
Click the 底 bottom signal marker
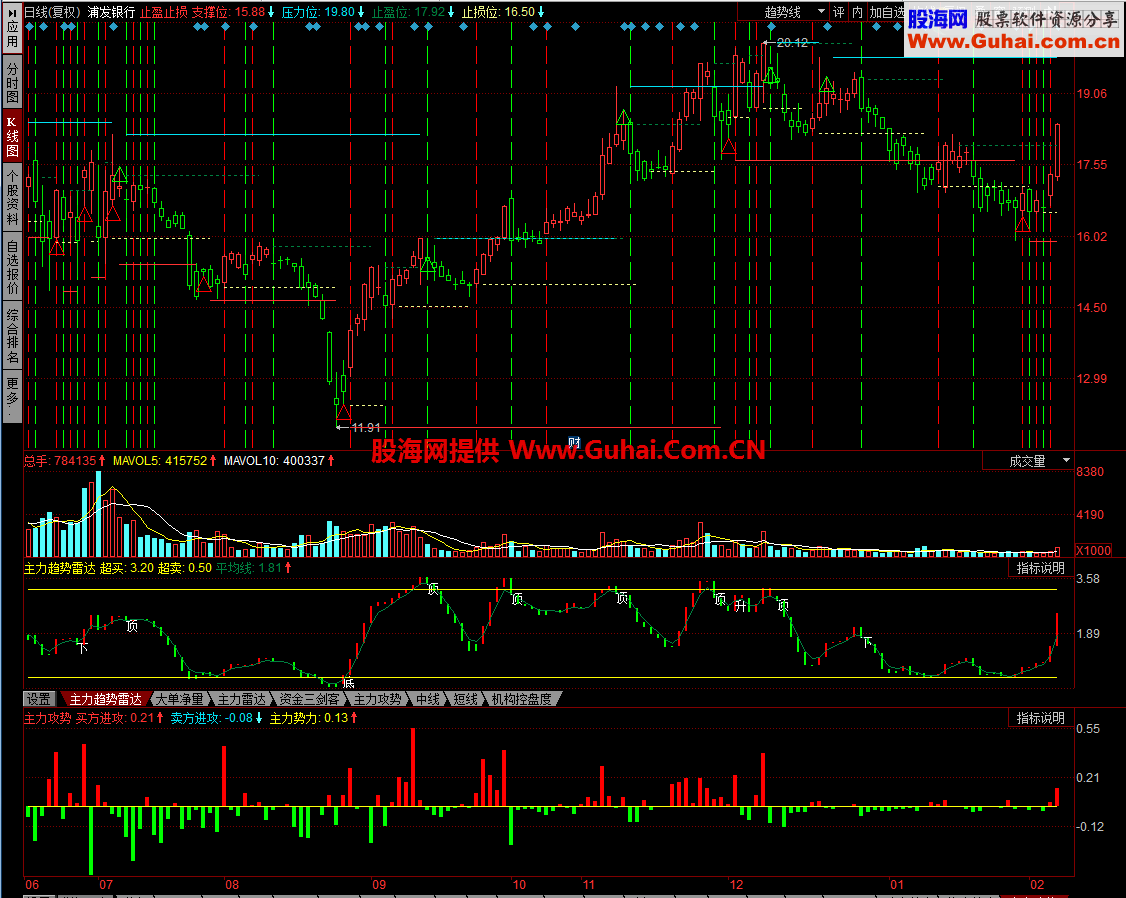coord(349,683)
